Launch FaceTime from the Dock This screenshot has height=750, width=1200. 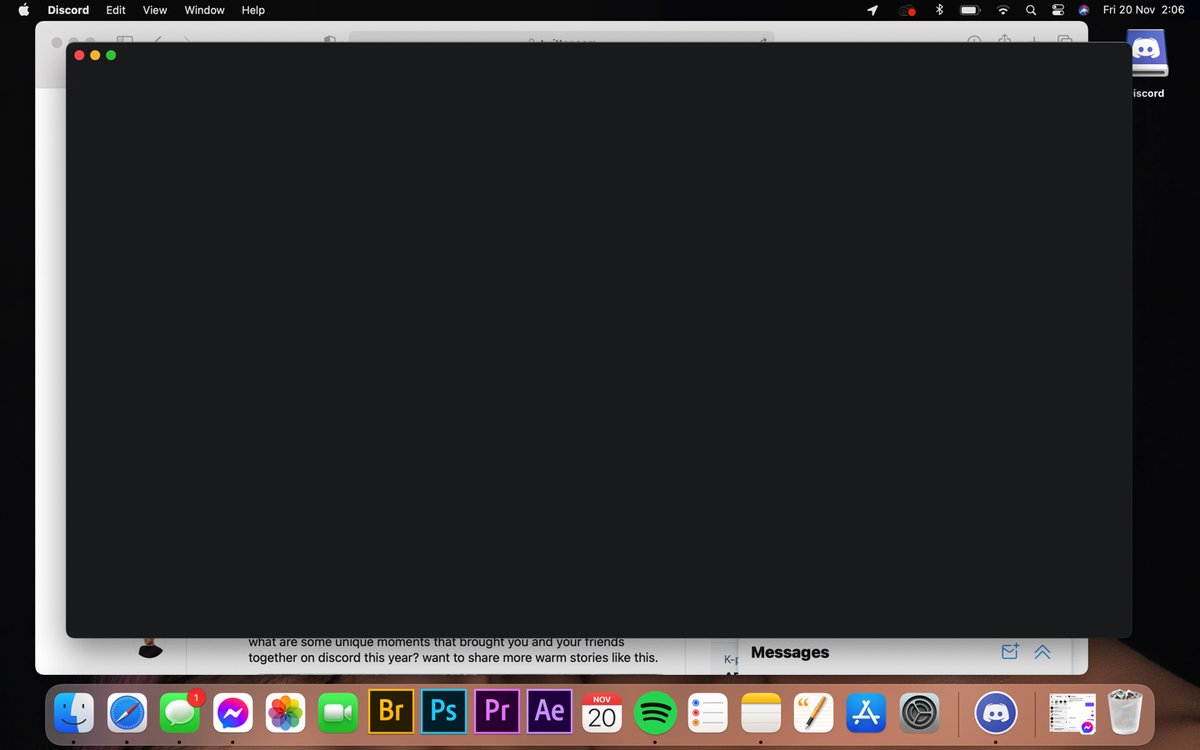click(338, 713)
